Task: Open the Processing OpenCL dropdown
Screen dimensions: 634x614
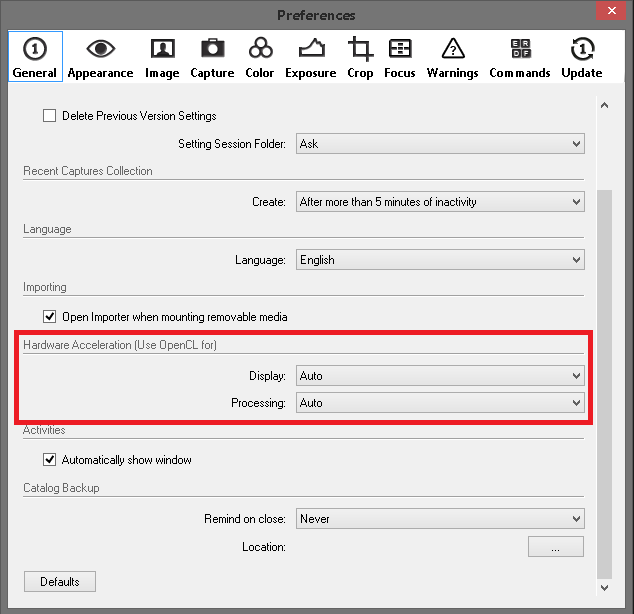Action: point(440,403)
